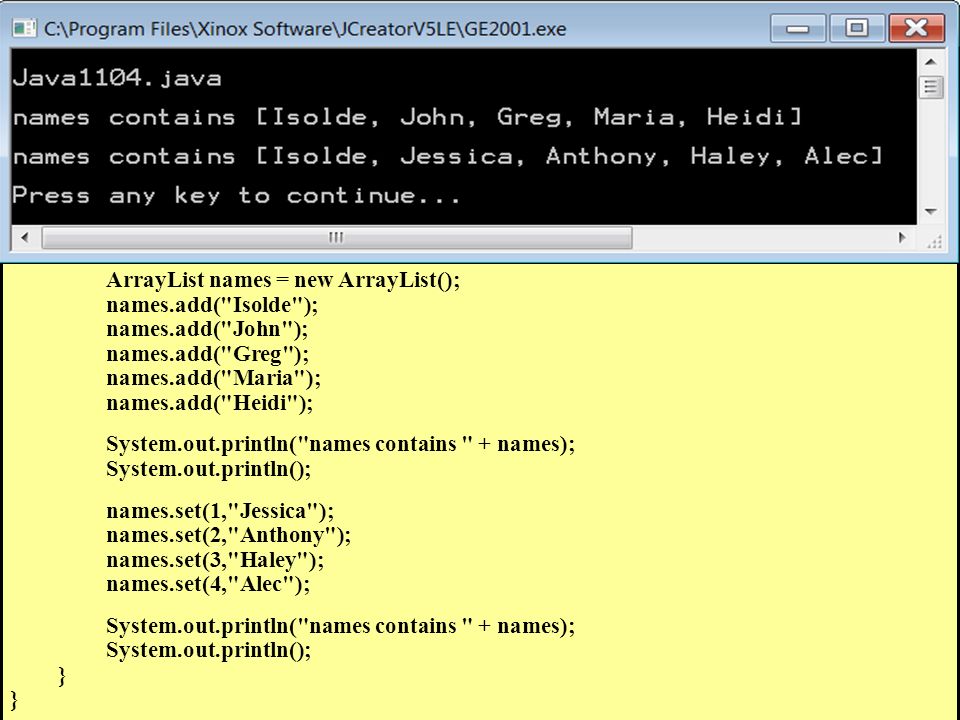Click the output line ending with Heidi]
Viewport: 960px width, 720px height.
pyautogui.click(x=407, y=117)
